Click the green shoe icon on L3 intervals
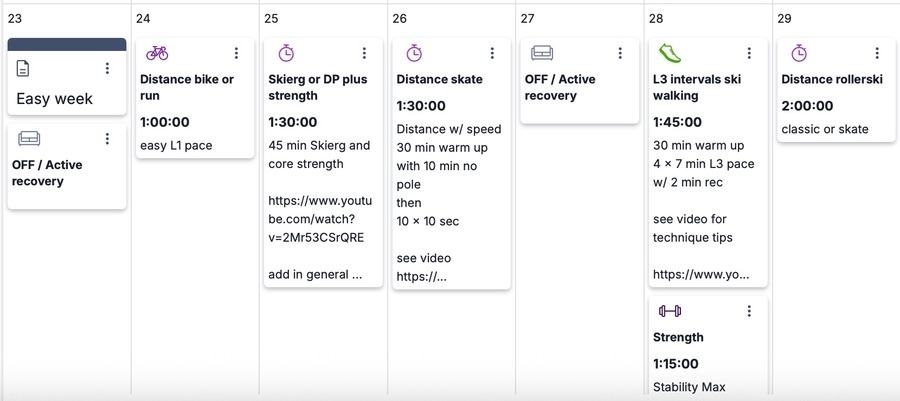The height and width of the screenshot is (401, 900). (x=670, y=53)
